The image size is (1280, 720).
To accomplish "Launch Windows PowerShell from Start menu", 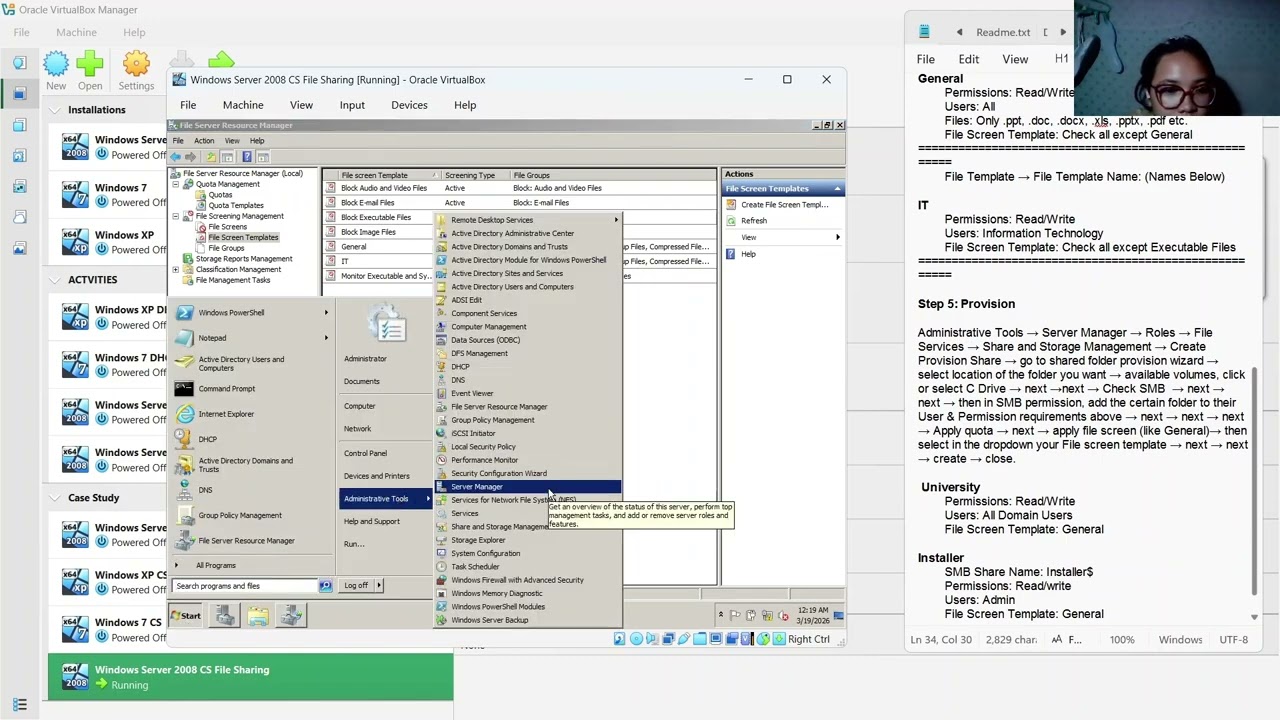I will click(x=254, y=313).
